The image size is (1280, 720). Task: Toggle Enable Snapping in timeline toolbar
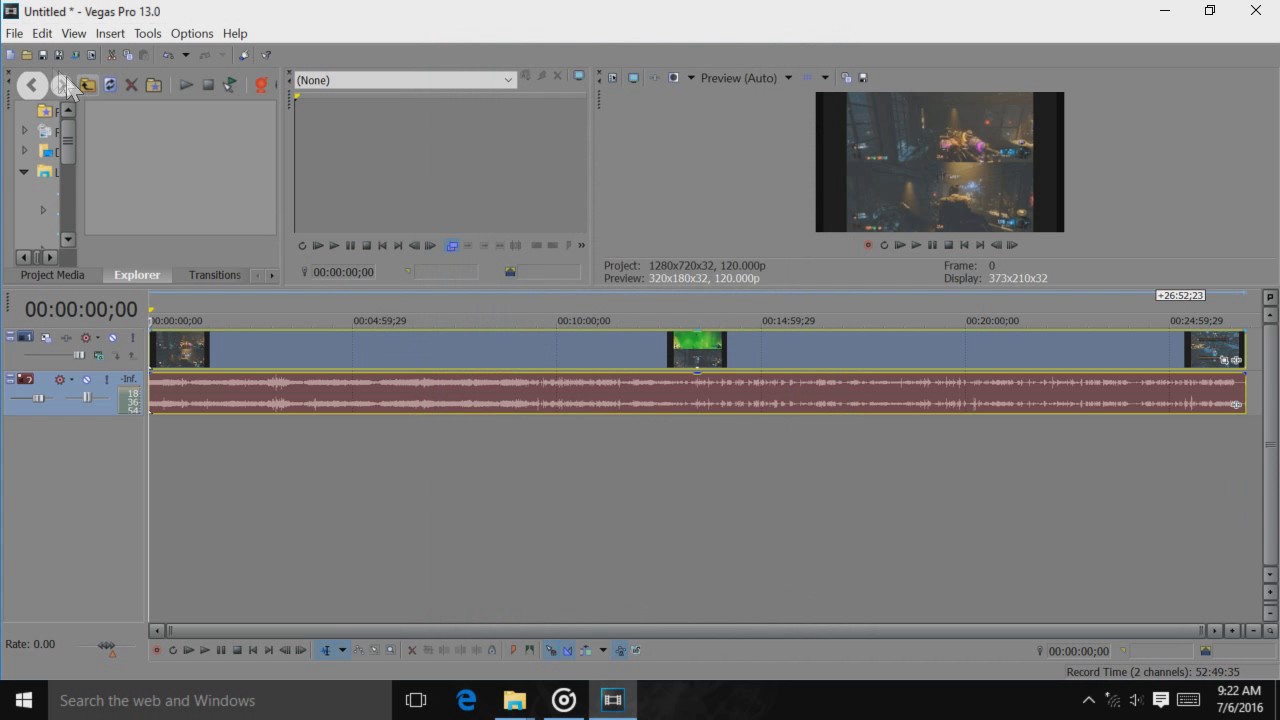pos(551,651)
